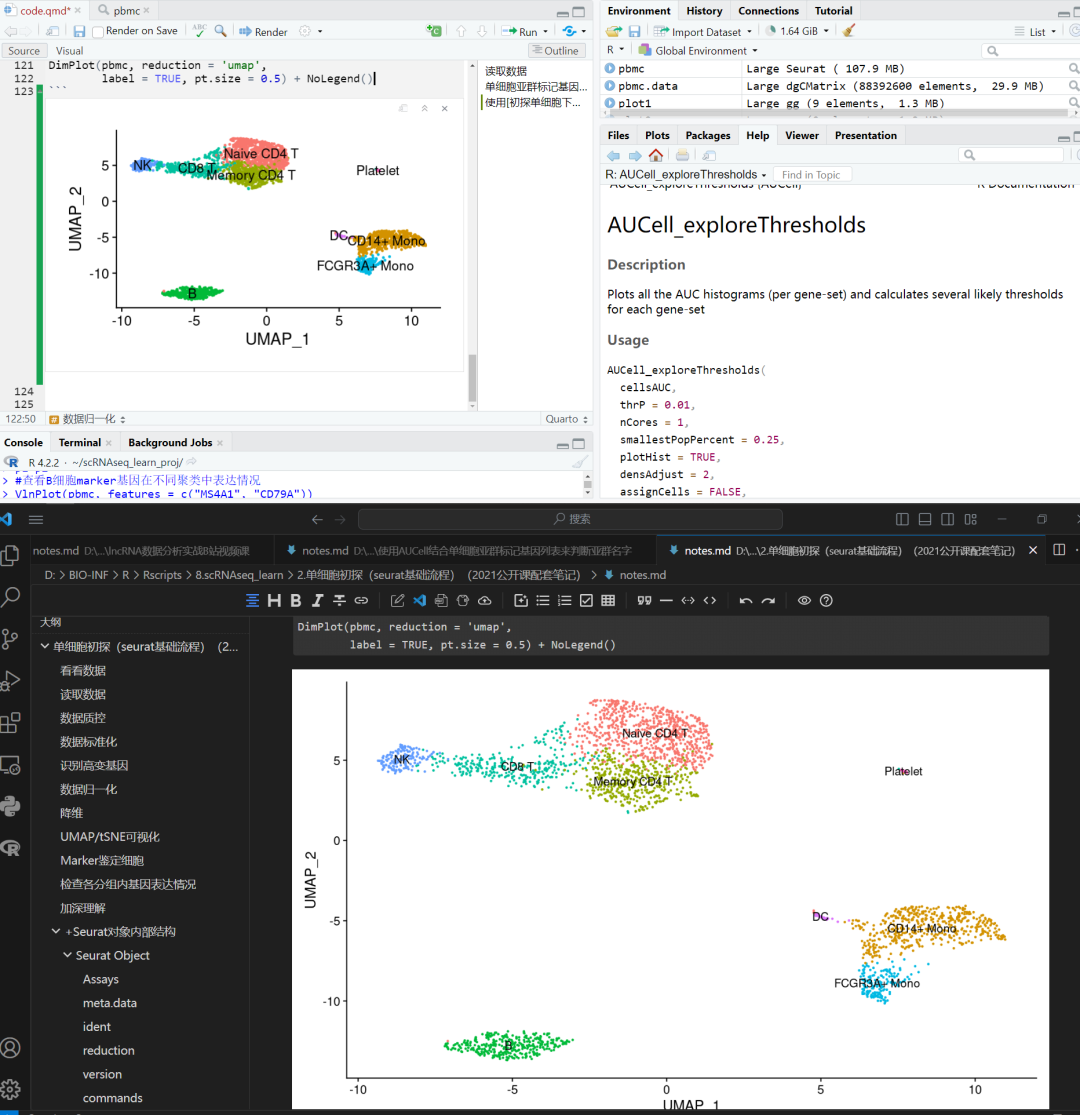Switch to the Terminal tab

80,442
